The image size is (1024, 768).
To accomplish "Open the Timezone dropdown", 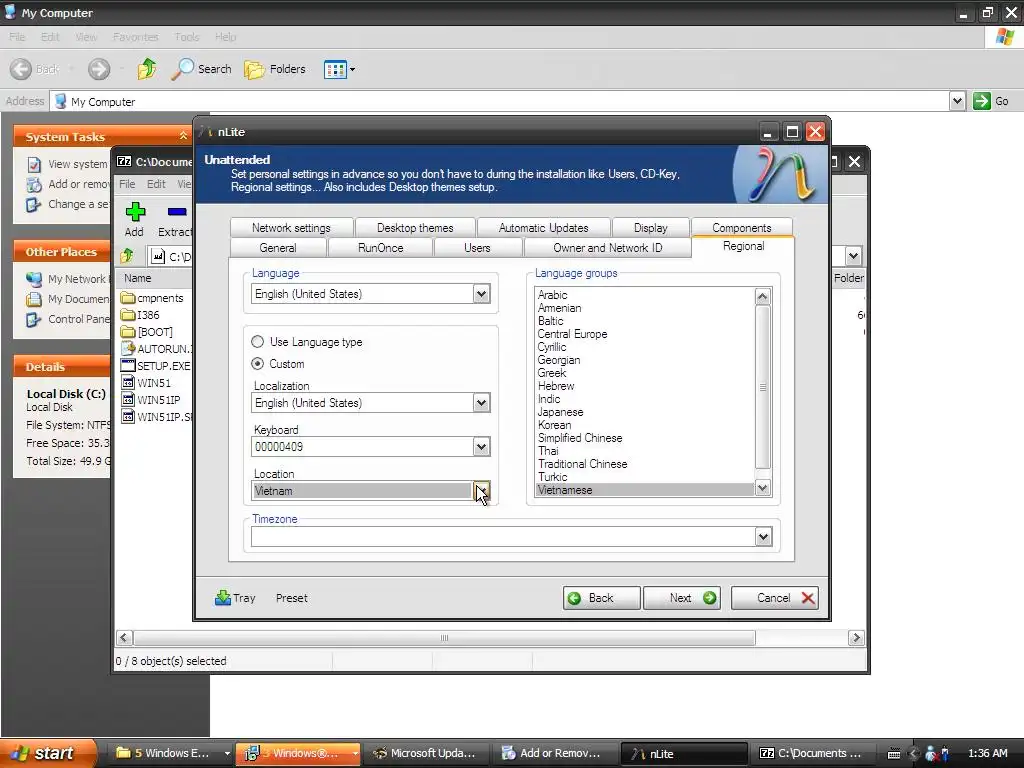I will point(763,537).
